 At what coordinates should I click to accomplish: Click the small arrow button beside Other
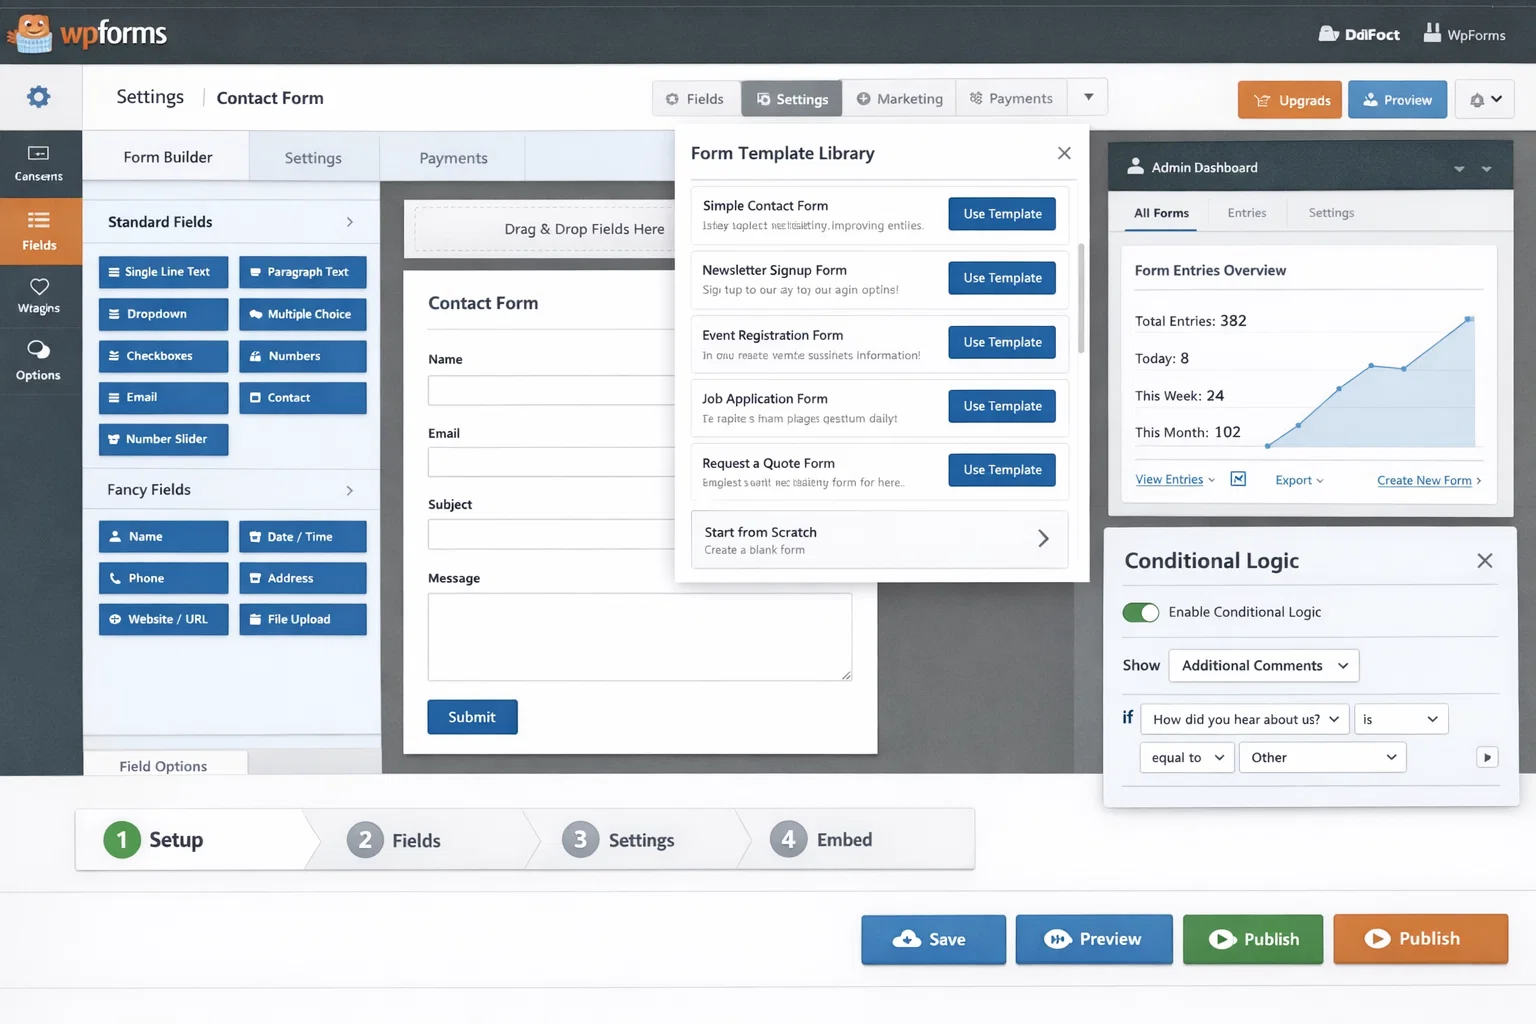tap(1487, 758)
